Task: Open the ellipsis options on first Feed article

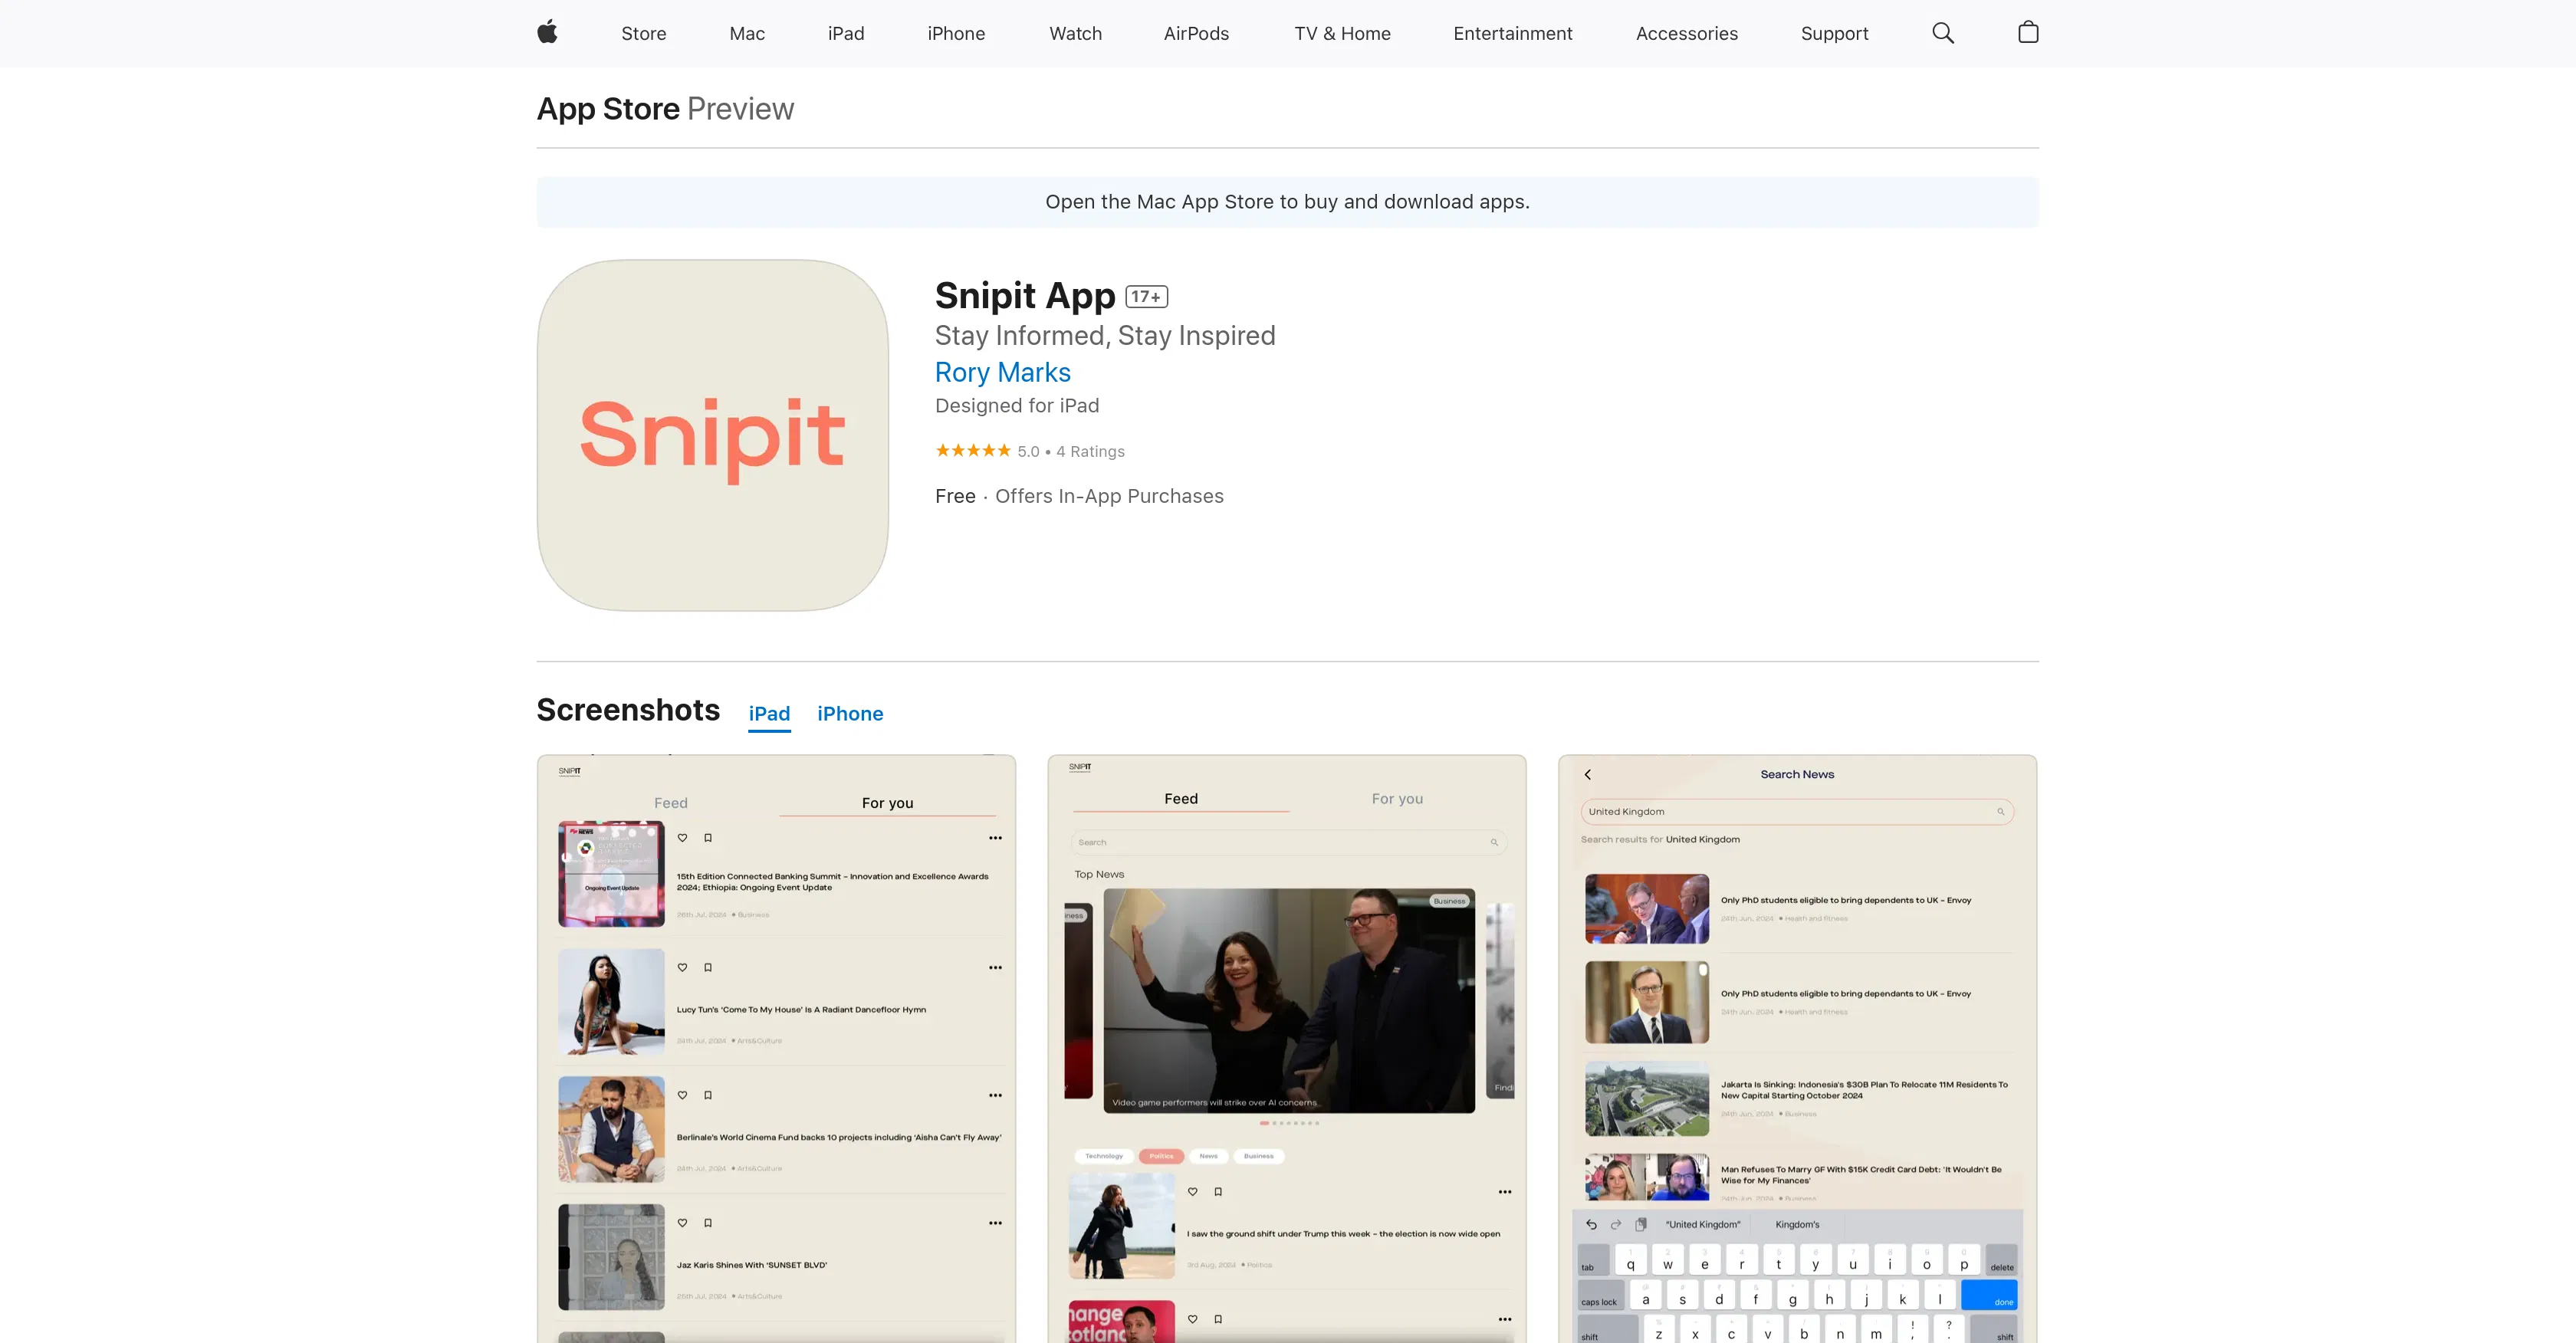Action: (996, 837)
